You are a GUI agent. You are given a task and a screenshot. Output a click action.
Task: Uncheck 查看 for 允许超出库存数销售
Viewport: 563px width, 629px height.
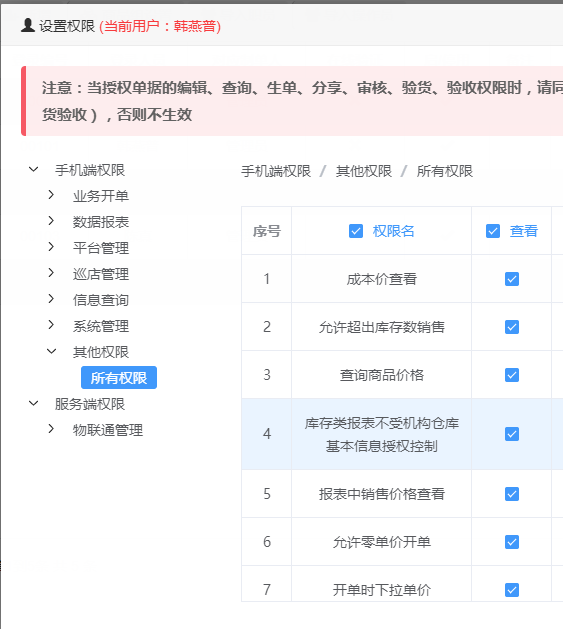[x=512, y=327]
